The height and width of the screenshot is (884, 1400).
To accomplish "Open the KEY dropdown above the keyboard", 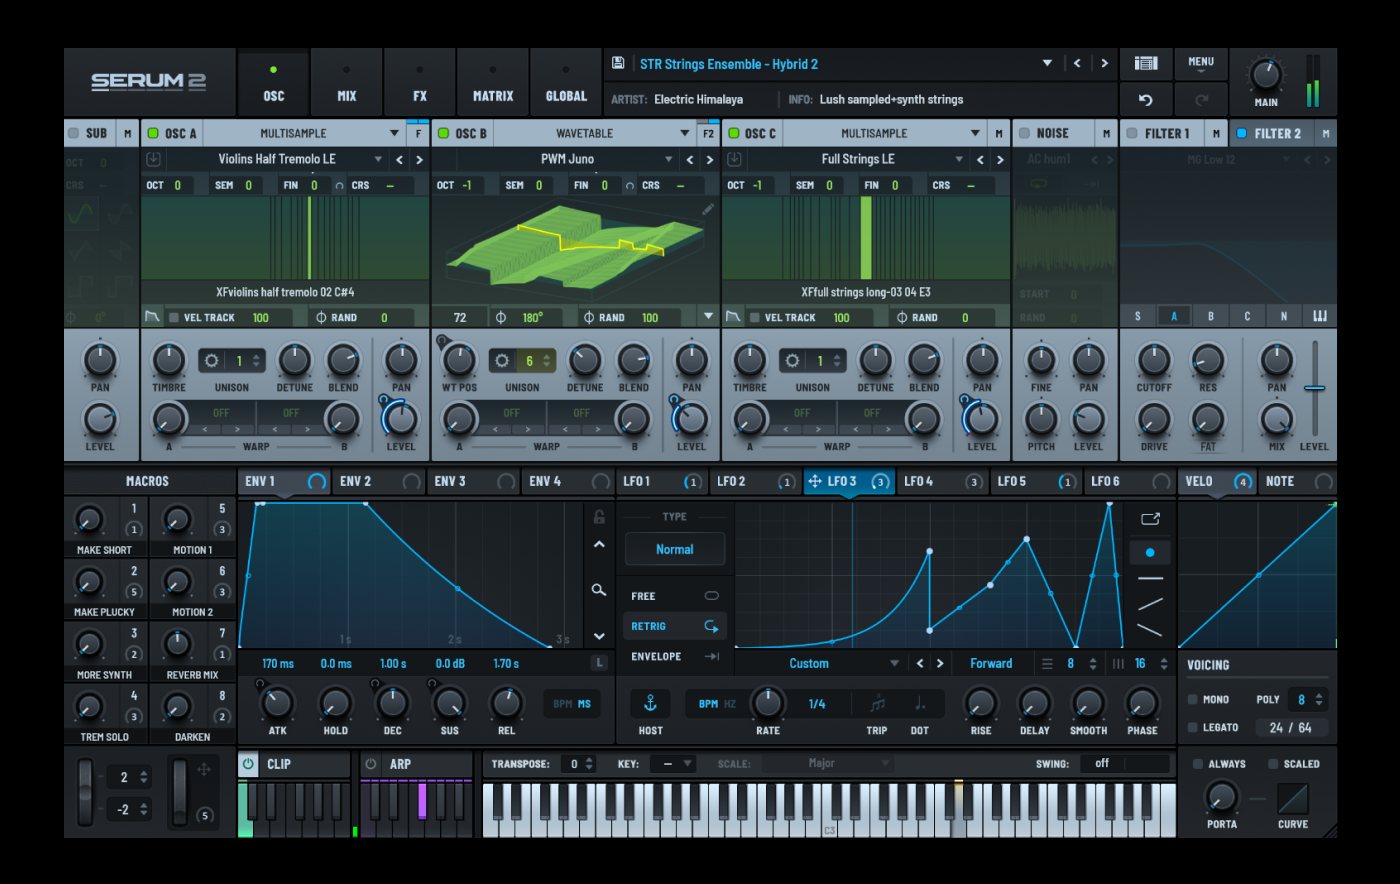I will [672, 762].
